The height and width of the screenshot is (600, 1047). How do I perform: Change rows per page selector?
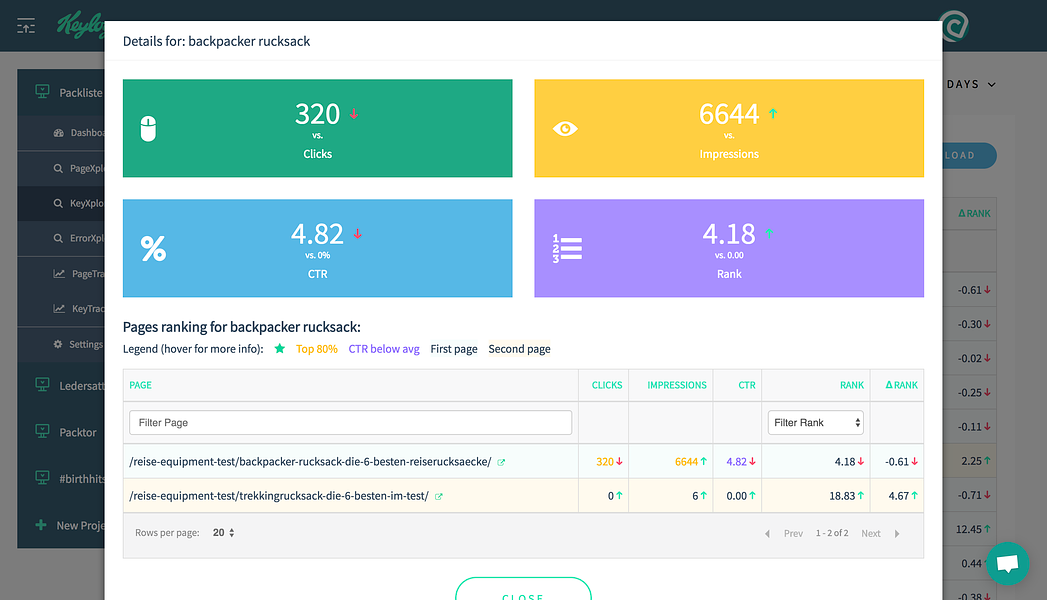pos(224,533)
